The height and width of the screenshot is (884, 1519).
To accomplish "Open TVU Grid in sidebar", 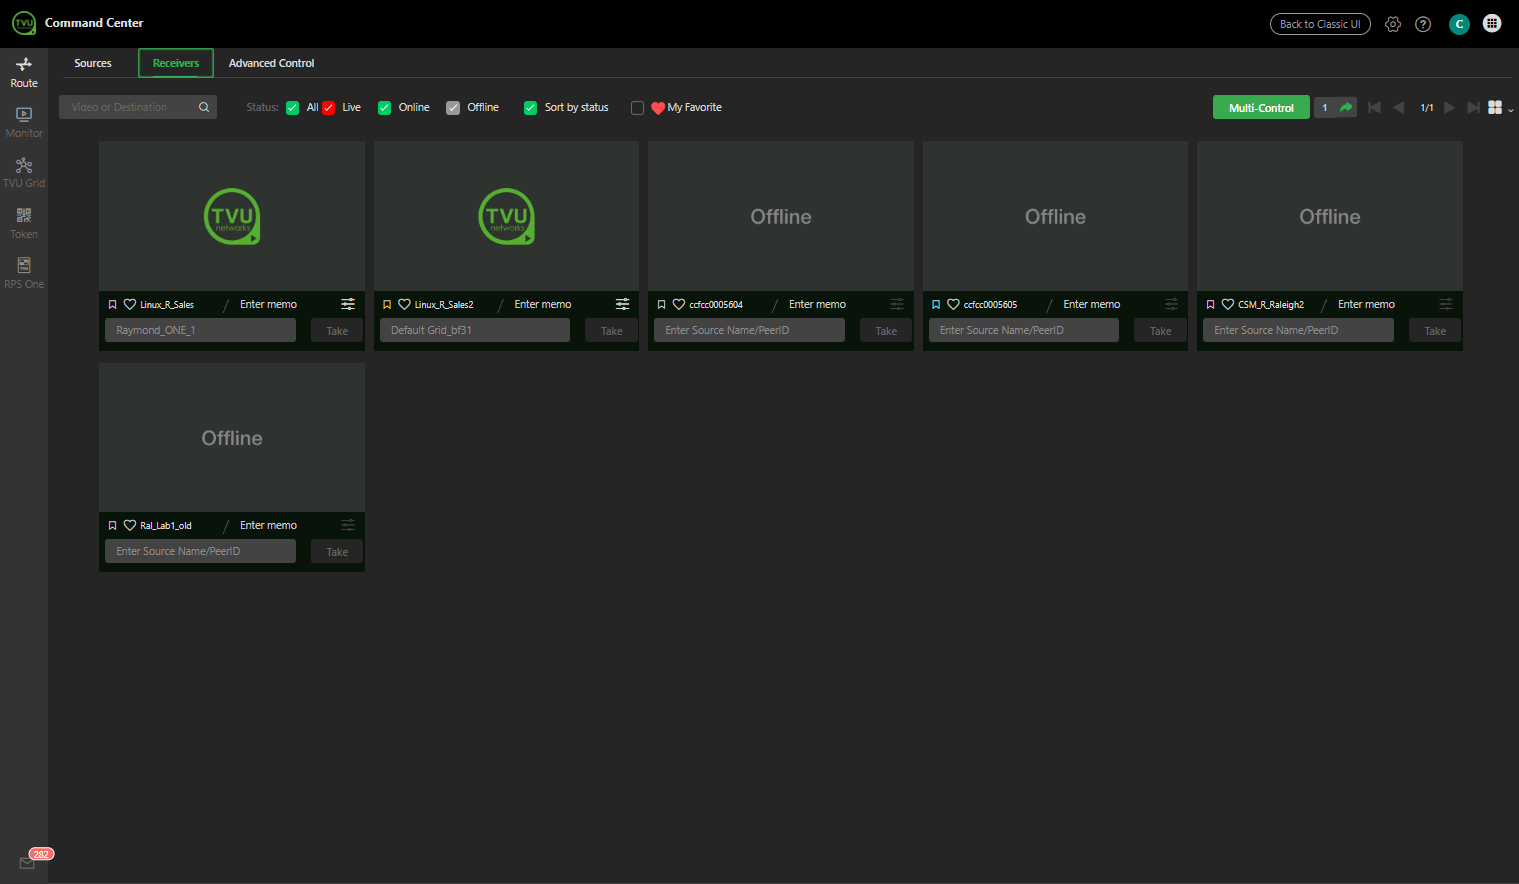I will tap(24, 172).
